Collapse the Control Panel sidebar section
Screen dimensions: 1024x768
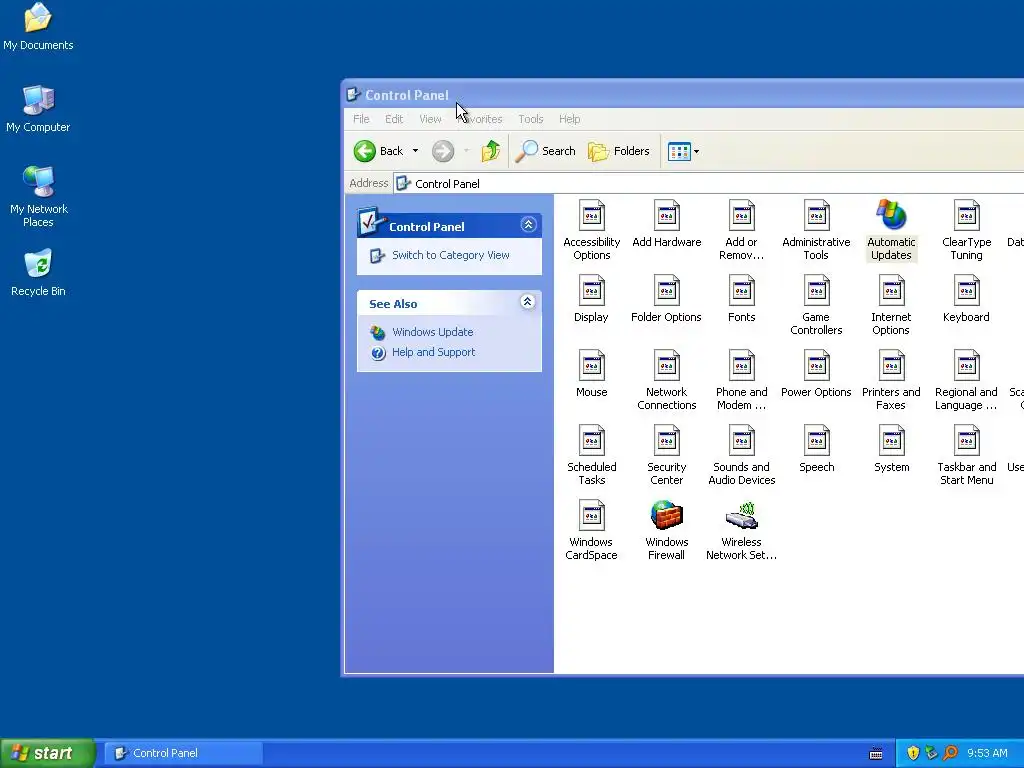(x=528, y=225)
